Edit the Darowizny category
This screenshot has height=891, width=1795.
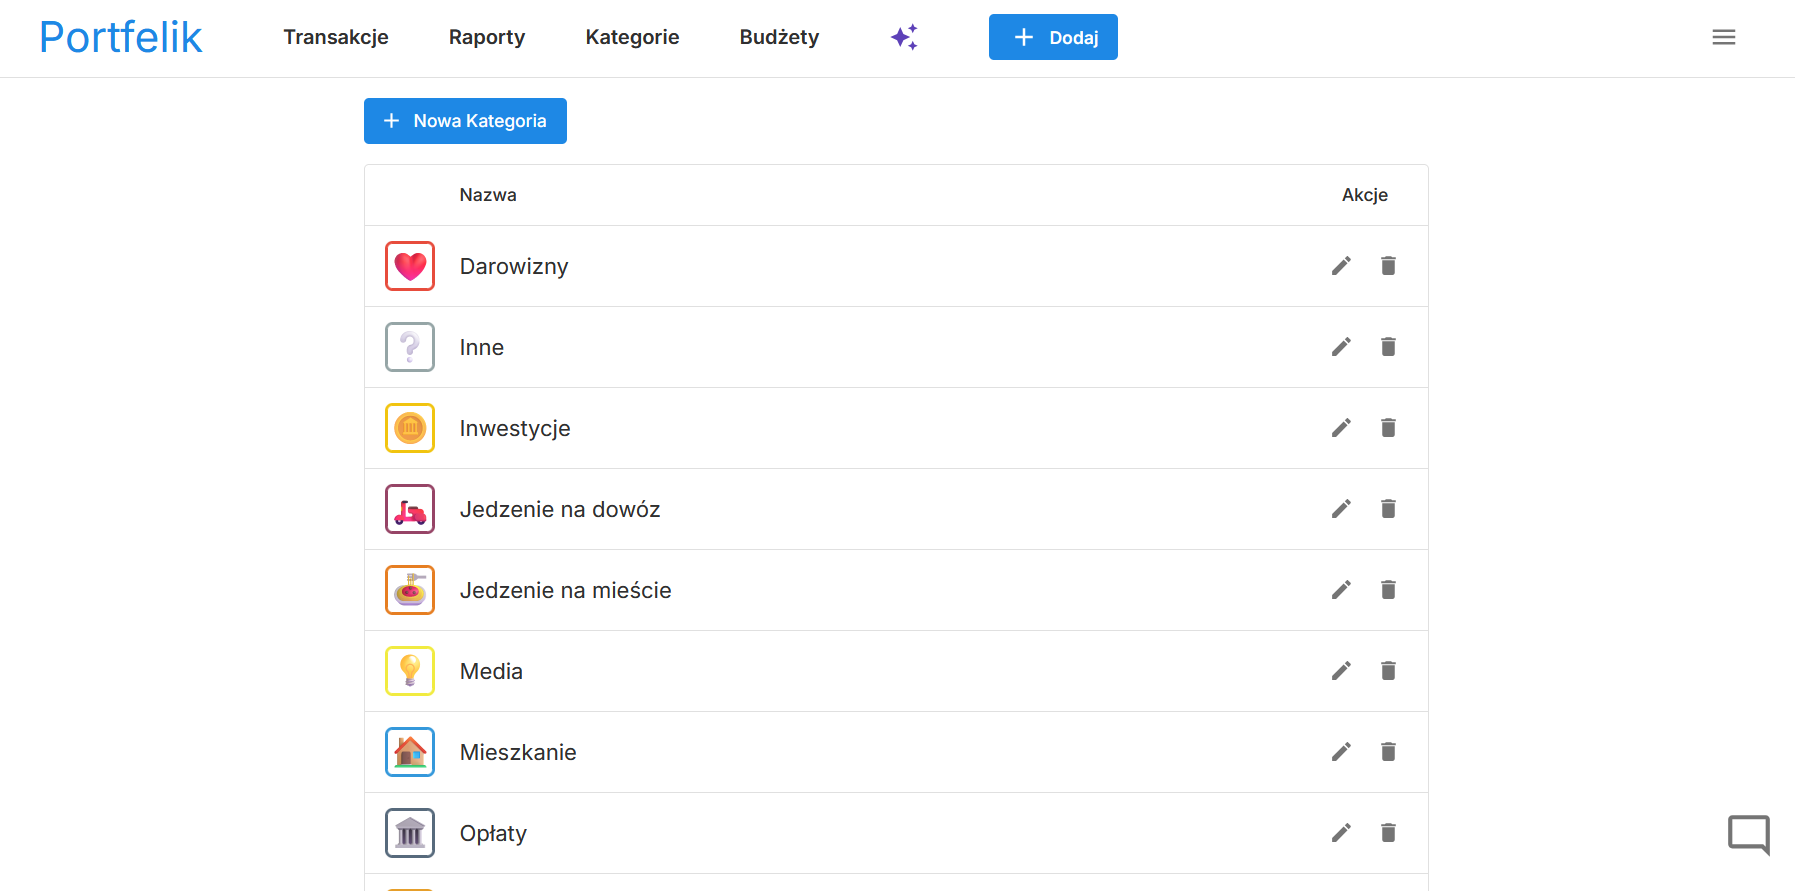pos(1341,266)
